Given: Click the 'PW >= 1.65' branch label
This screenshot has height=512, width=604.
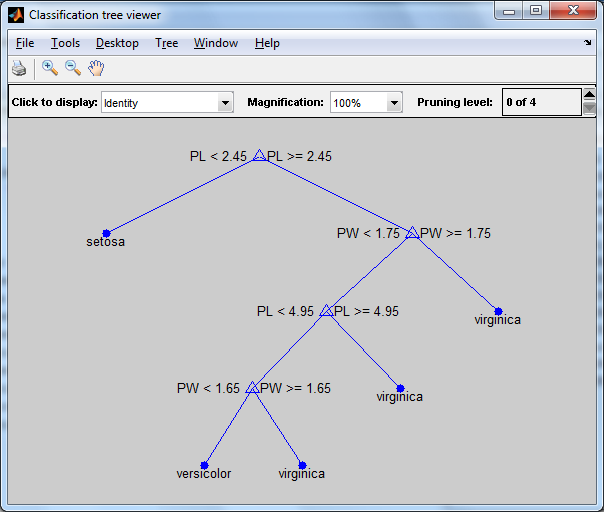Looking at the screenshot, I should point(295,388).
